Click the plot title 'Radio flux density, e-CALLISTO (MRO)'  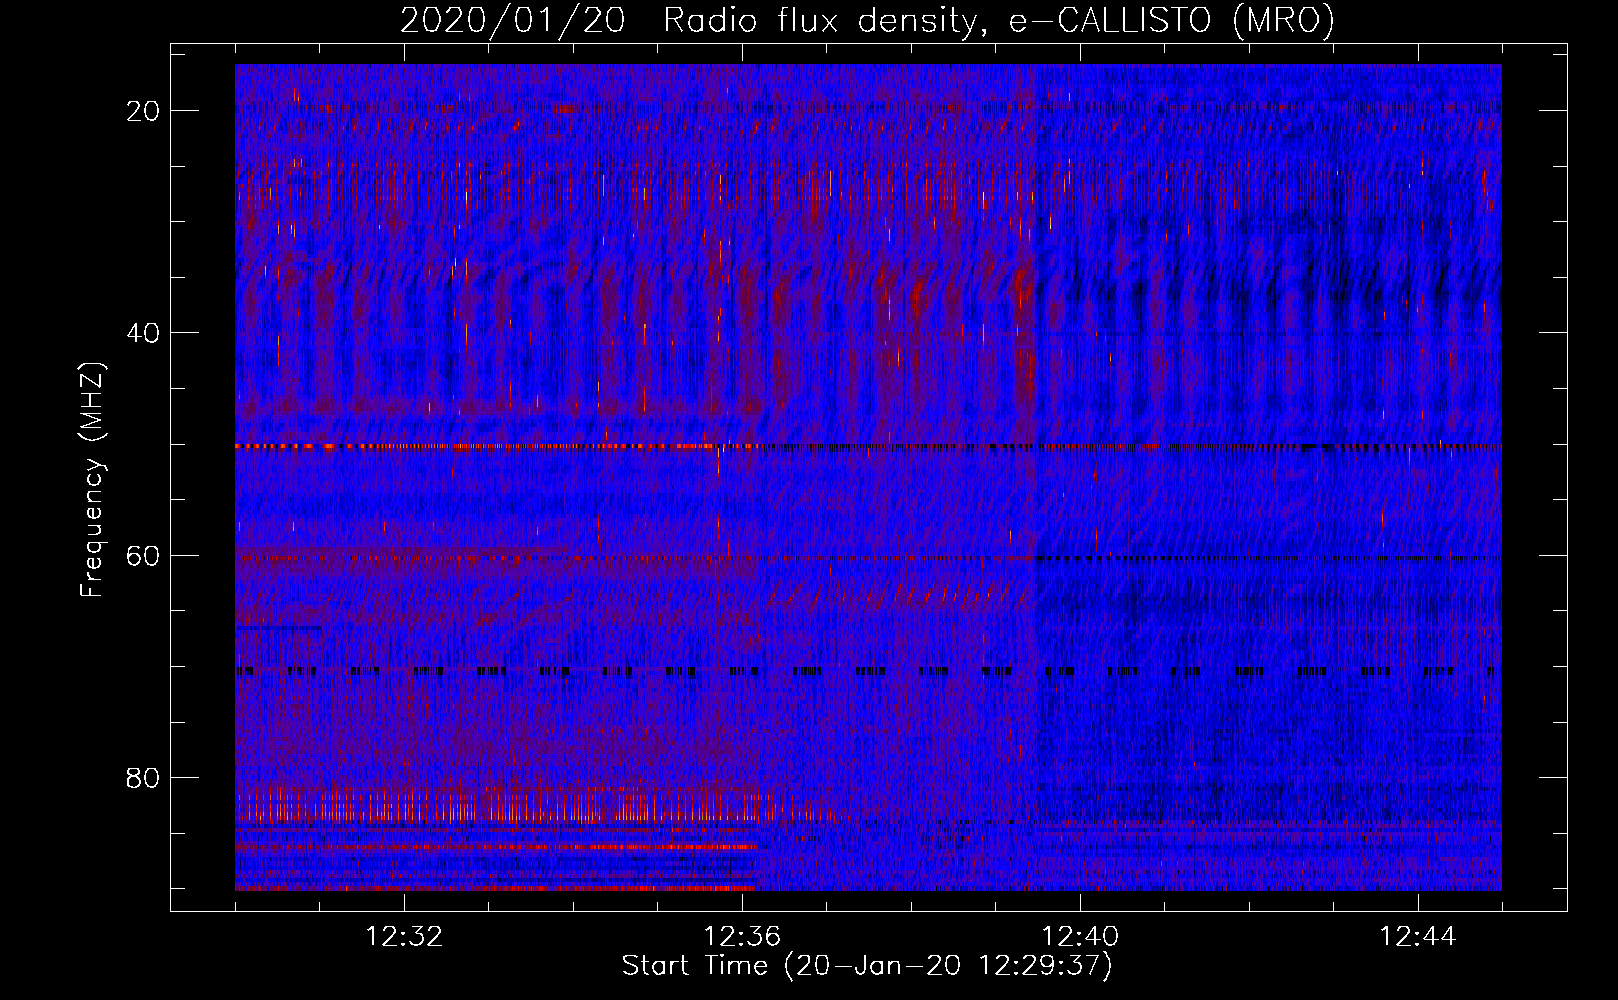pyautogui.click(x=999, y=20)
